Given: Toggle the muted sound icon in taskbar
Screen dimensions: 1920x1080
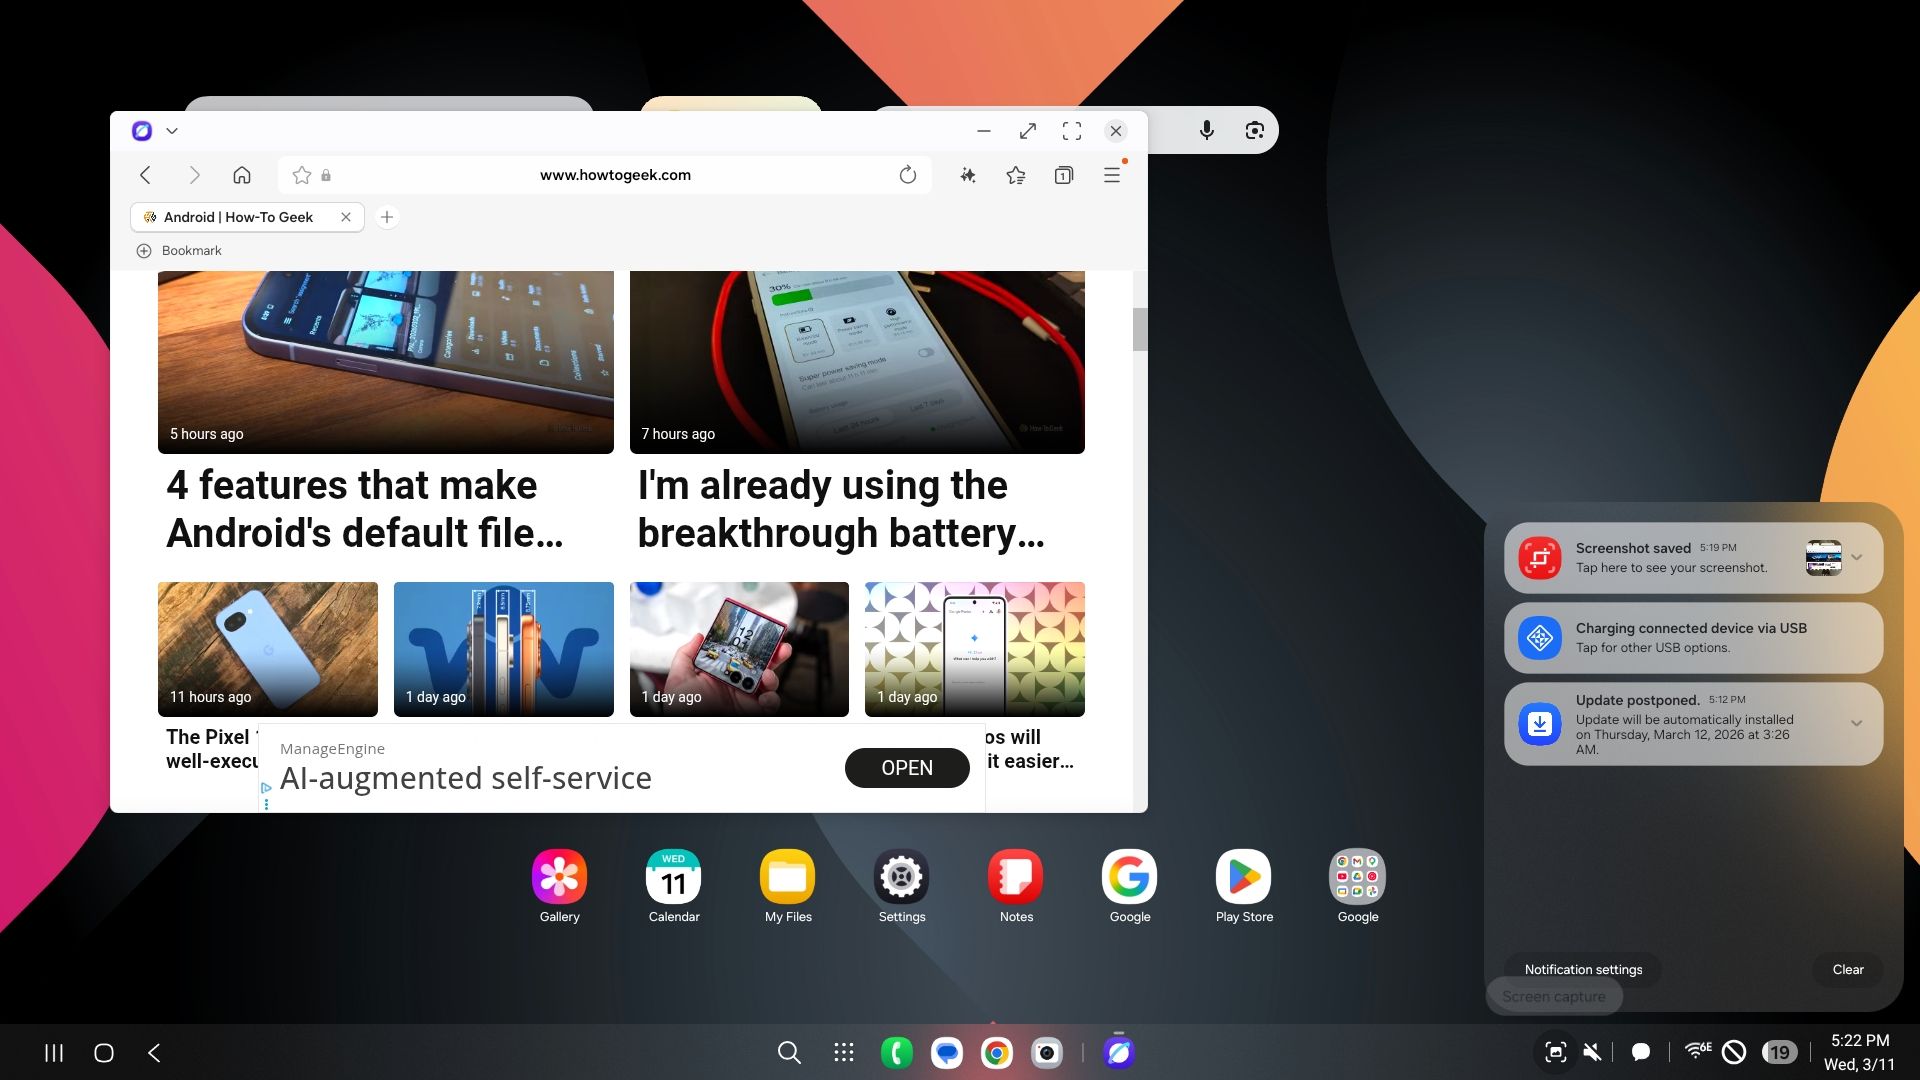Looking at the screenshot, I should point(1593,1052).
